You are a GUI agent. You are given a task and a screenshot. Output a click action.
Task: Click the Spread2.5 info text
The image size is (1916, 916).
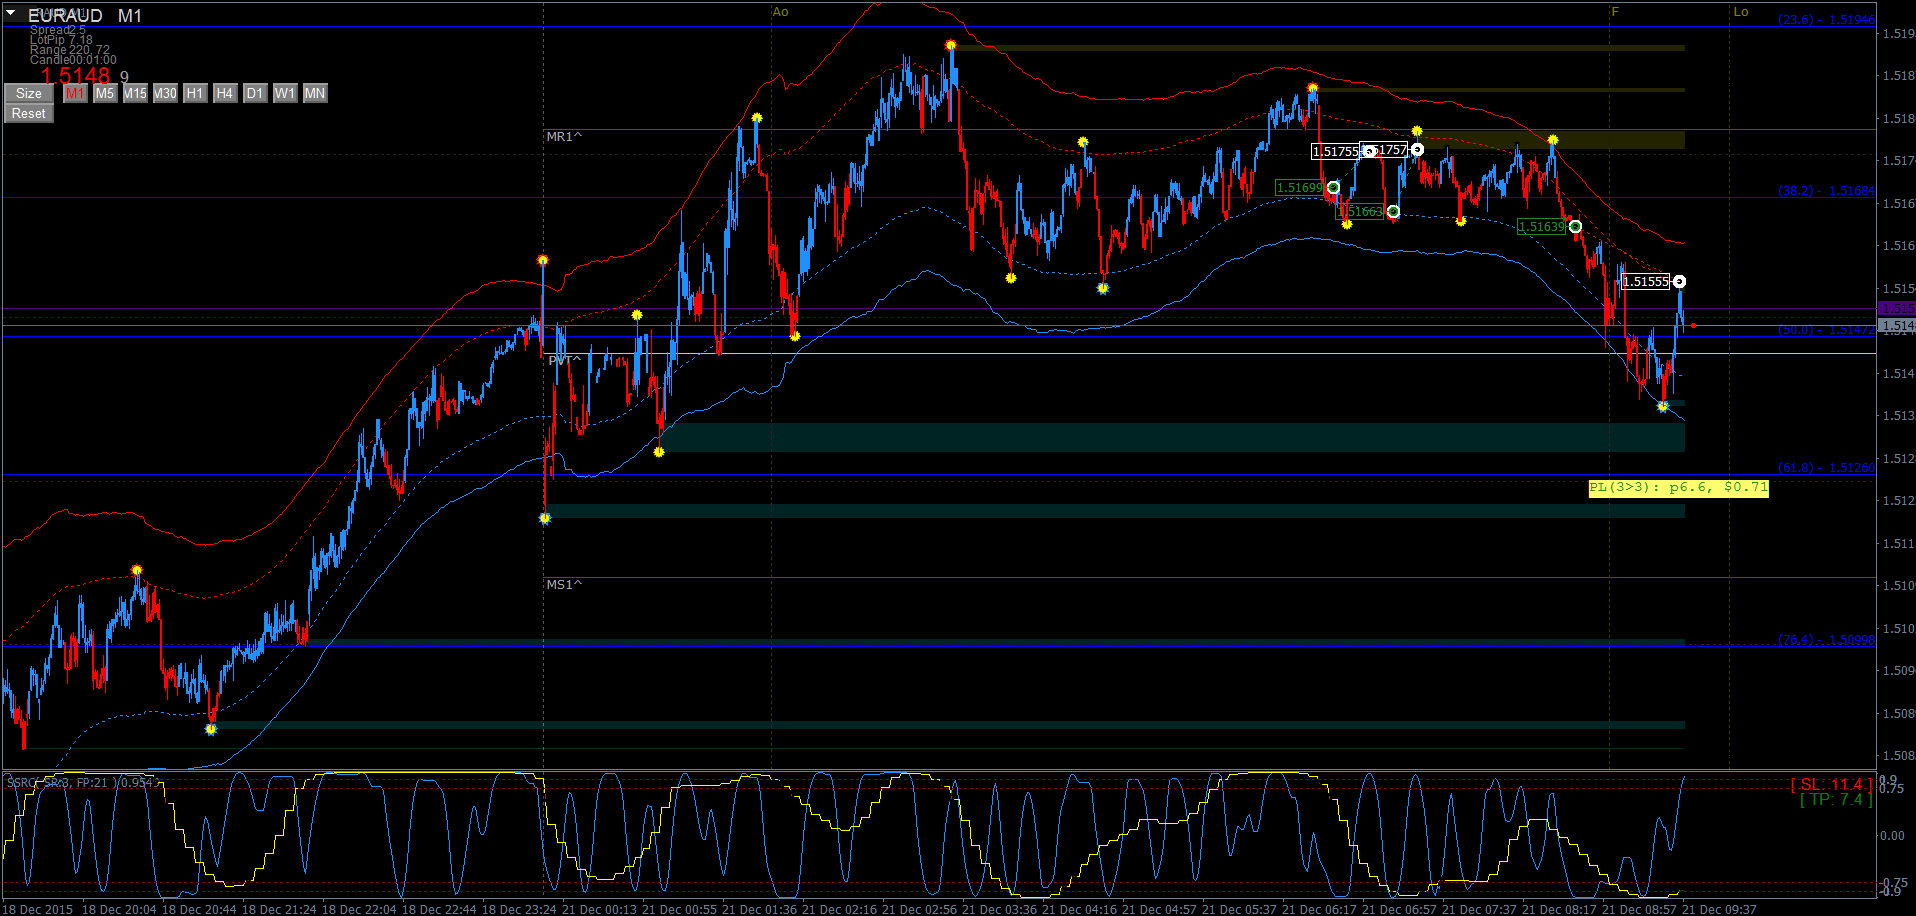(x=58, y=30)
